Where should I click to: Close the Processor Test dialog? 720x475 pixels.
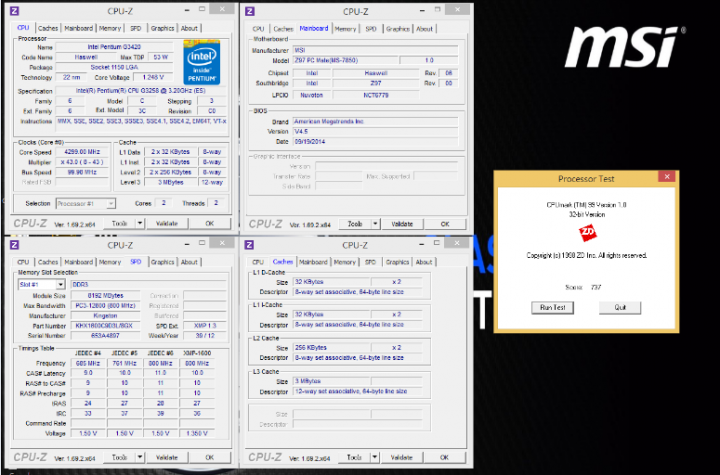click(667, 176)
